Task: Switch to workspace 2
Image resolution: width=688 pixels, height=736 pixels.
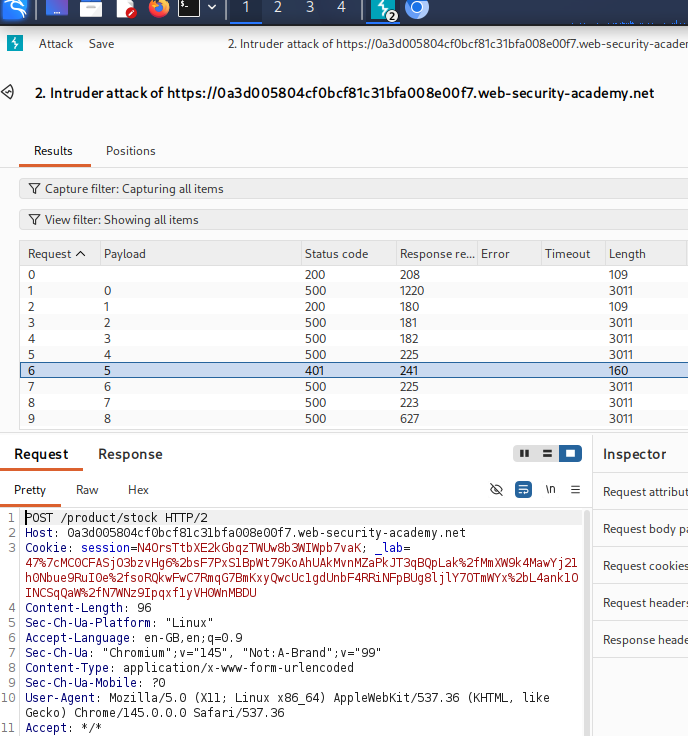Action: point(278,8)
